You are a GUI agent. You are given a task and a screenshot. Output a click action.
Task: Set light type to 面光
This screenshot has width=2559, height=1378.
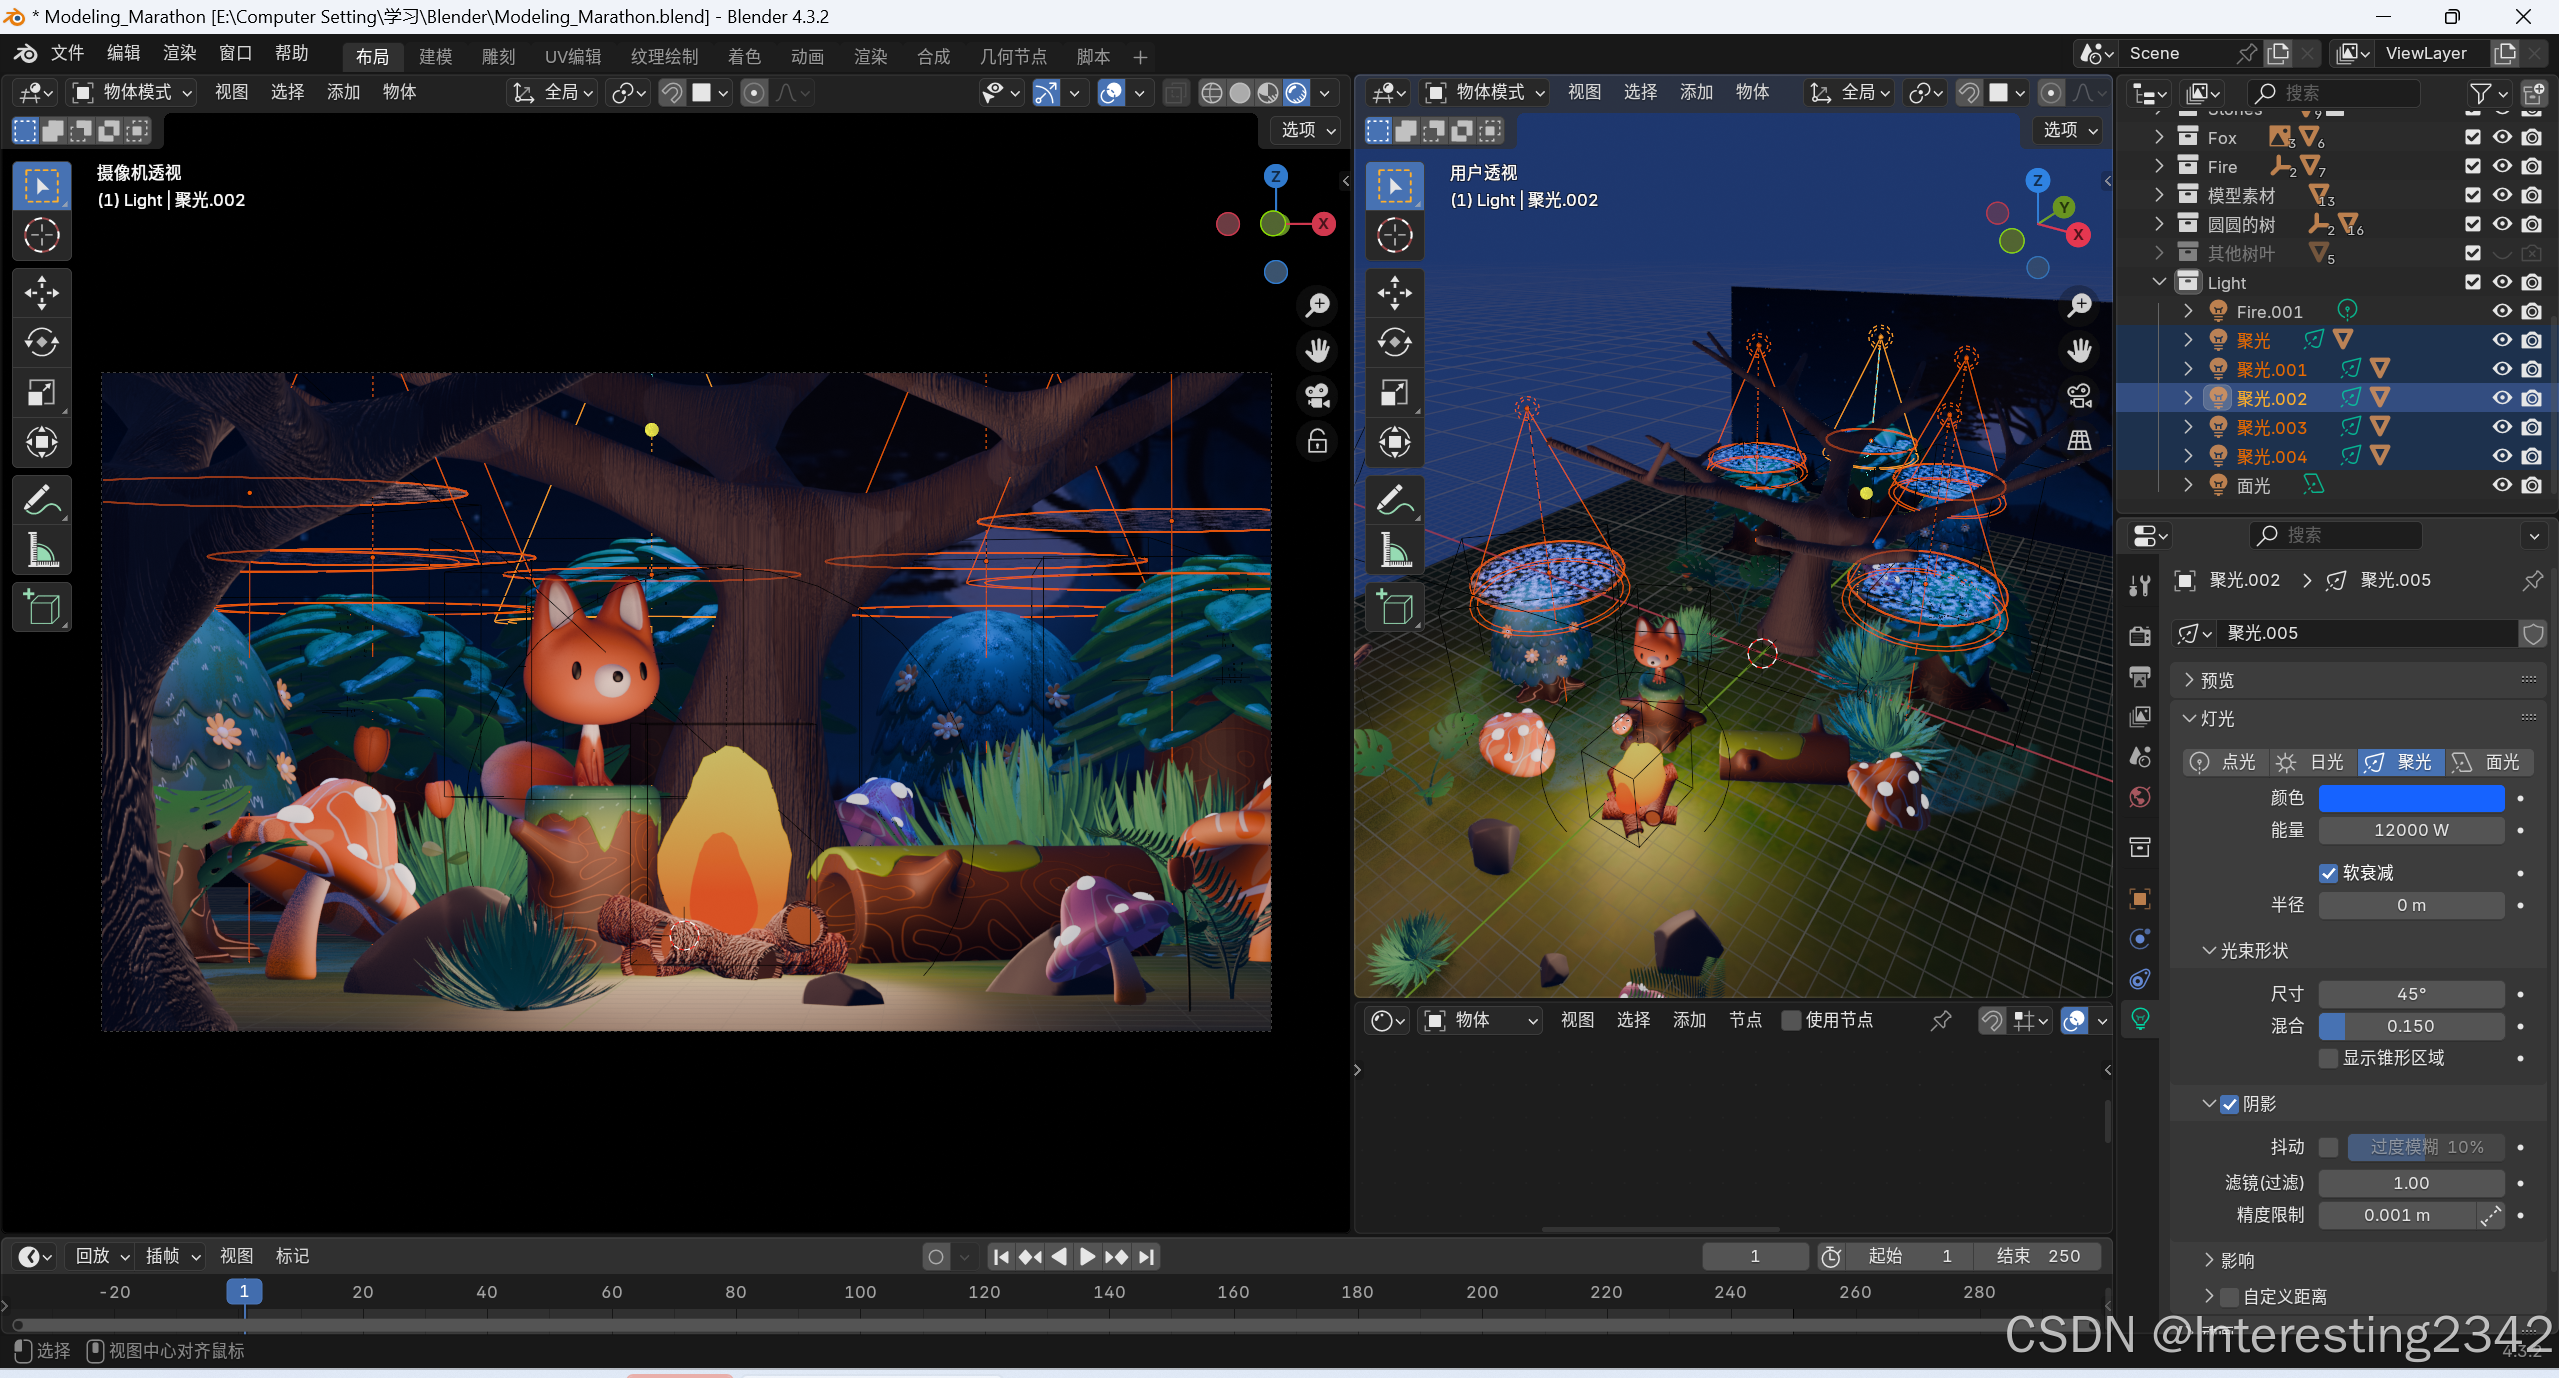click(2488, 762)
